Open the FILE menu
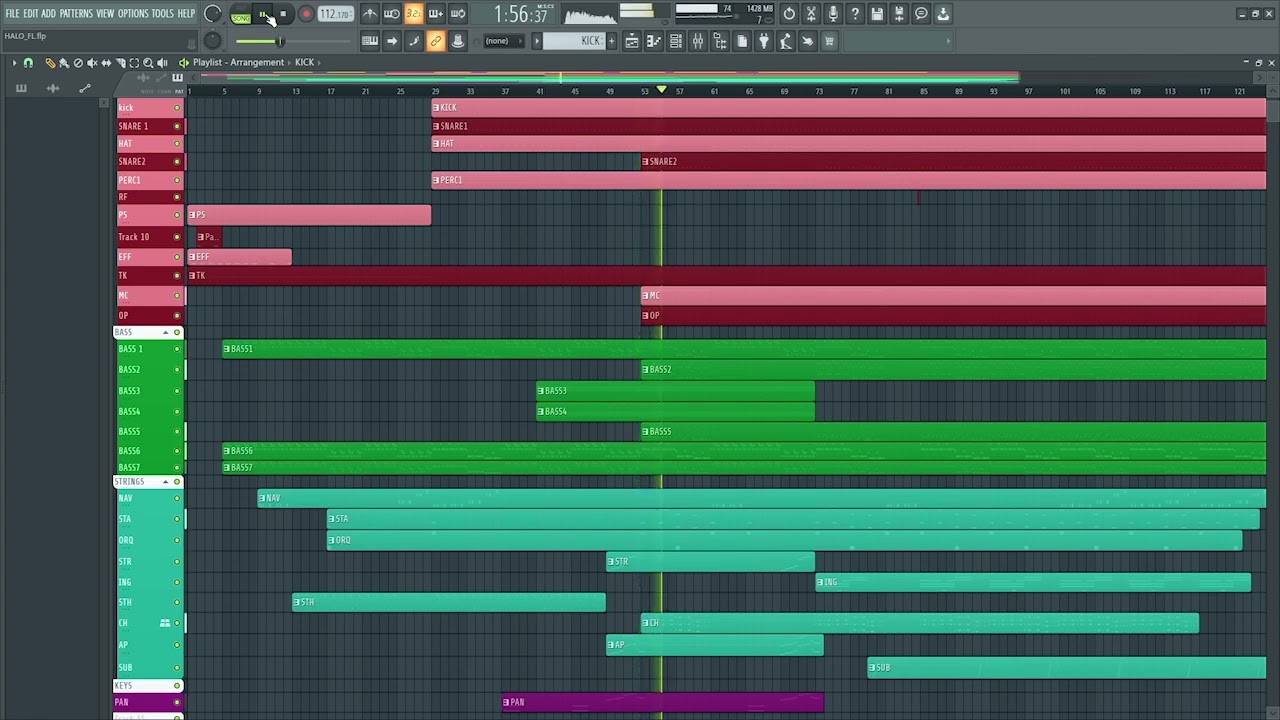 12,14
